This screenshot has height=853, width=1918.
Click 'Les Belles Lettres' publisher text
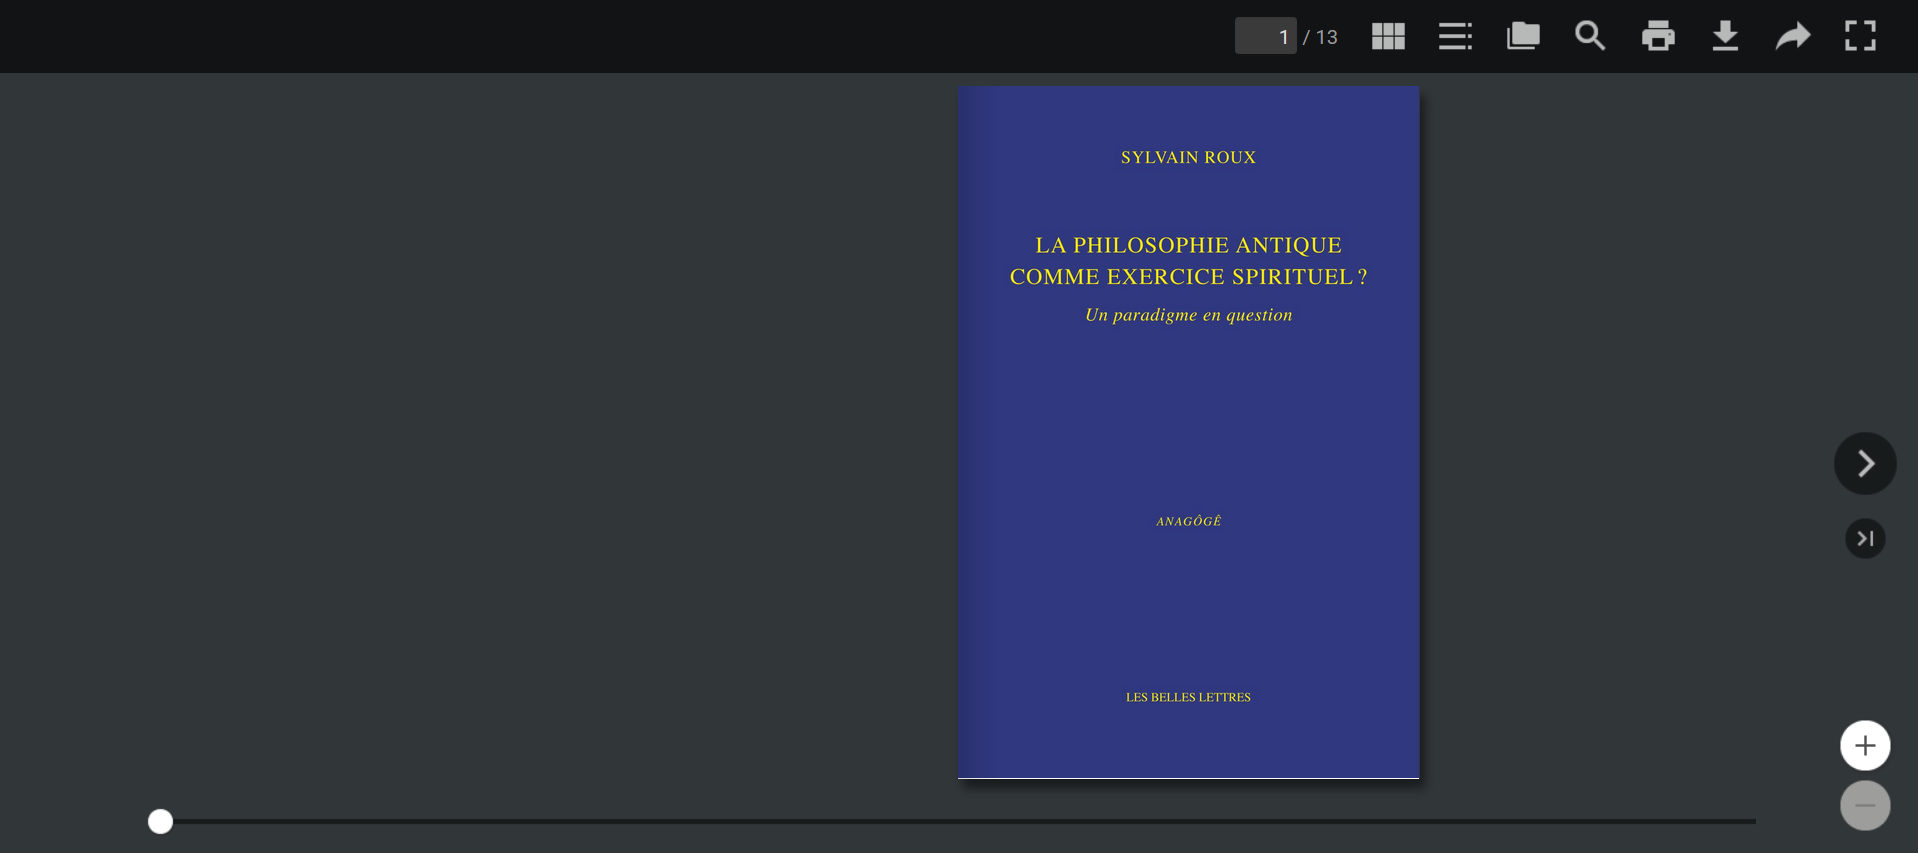coord(1188,698)
